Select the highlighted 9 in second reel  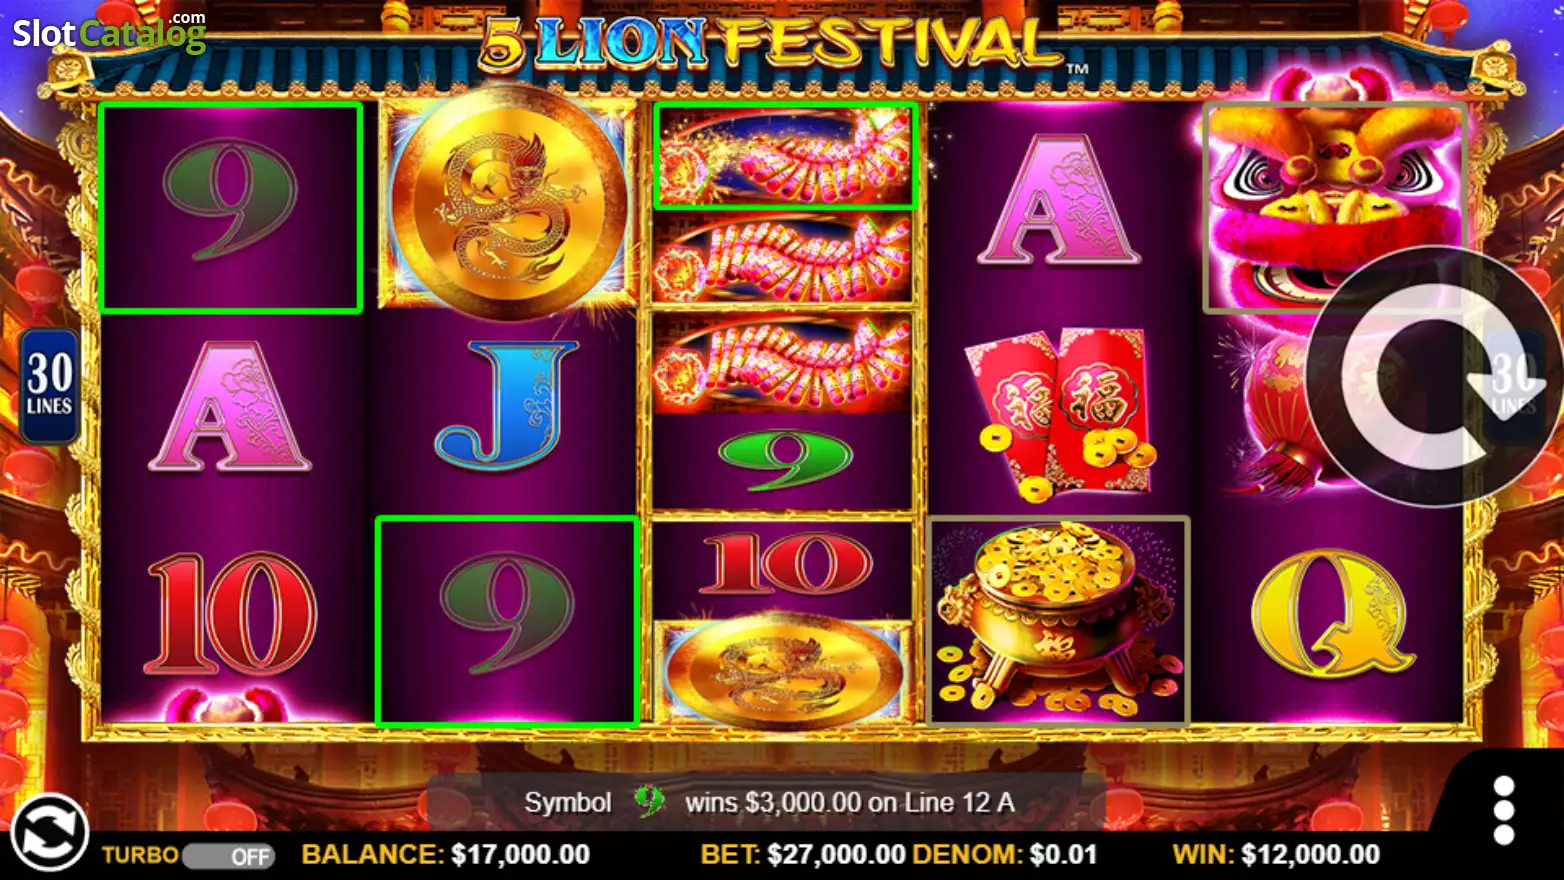pyautogui.click(x=508, y=621)
